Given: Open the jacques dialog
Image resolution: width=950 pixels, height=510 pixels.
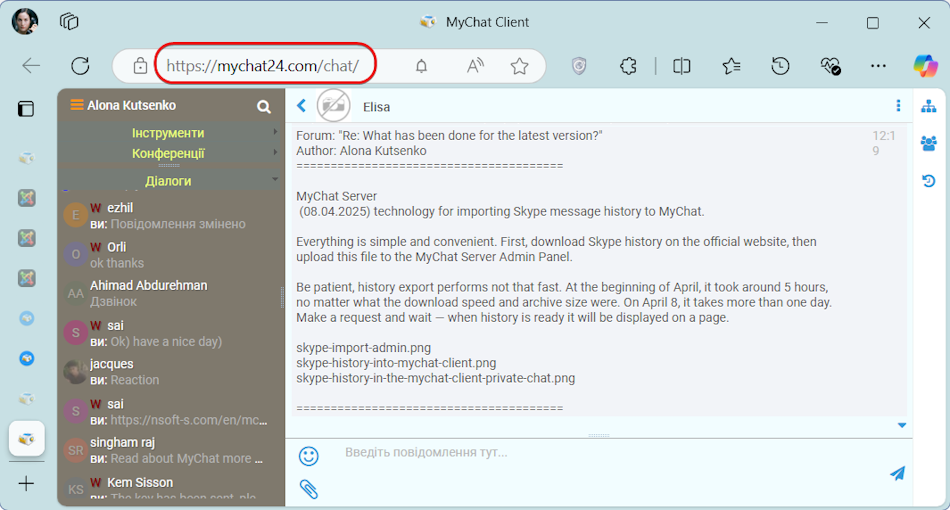Looking at the screenshot, I should 171,371.
